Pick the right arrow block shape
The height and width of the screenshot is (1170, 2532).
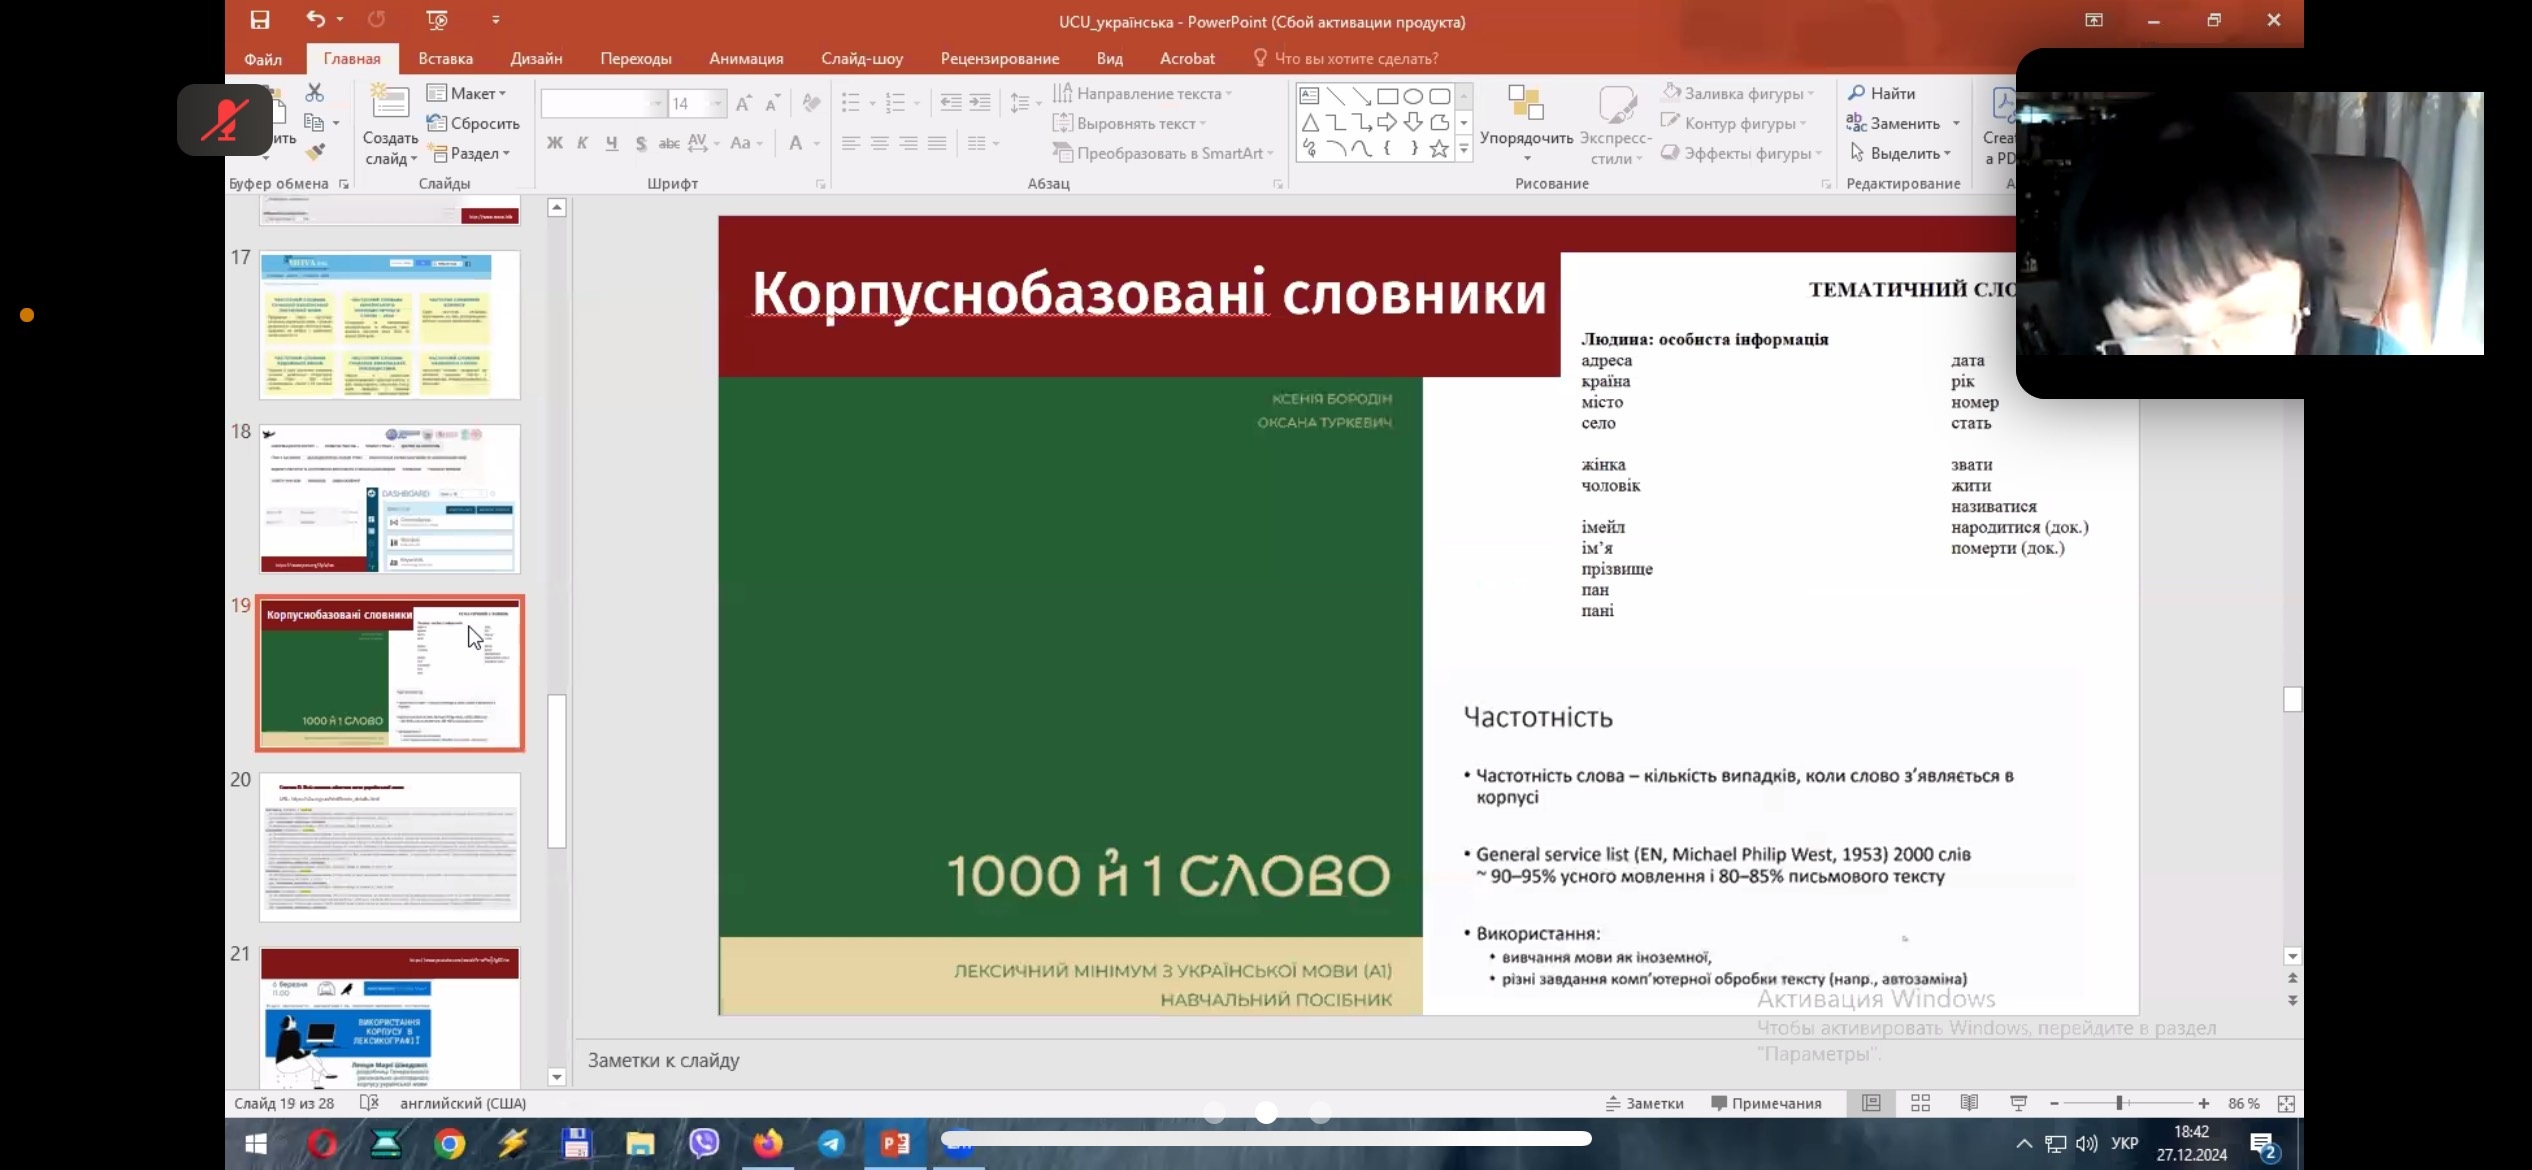click(x=1387, y=122)
